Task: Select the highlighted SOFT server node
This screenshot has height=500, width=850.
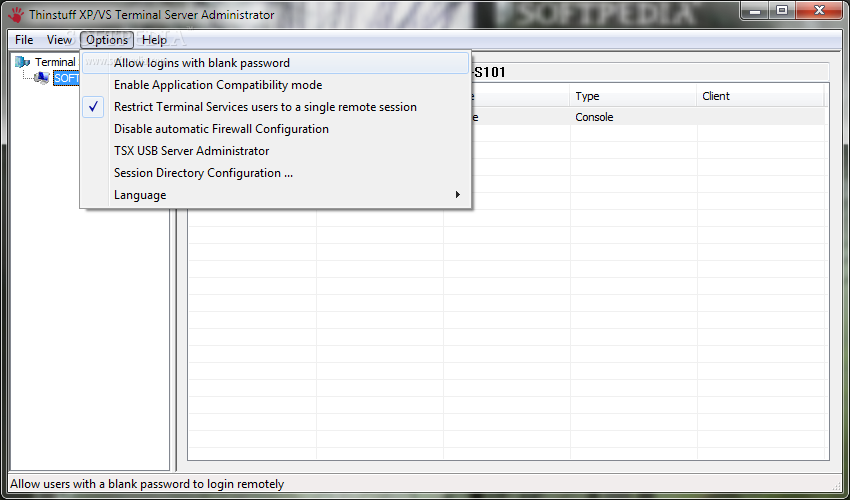Action: [66, 78]
